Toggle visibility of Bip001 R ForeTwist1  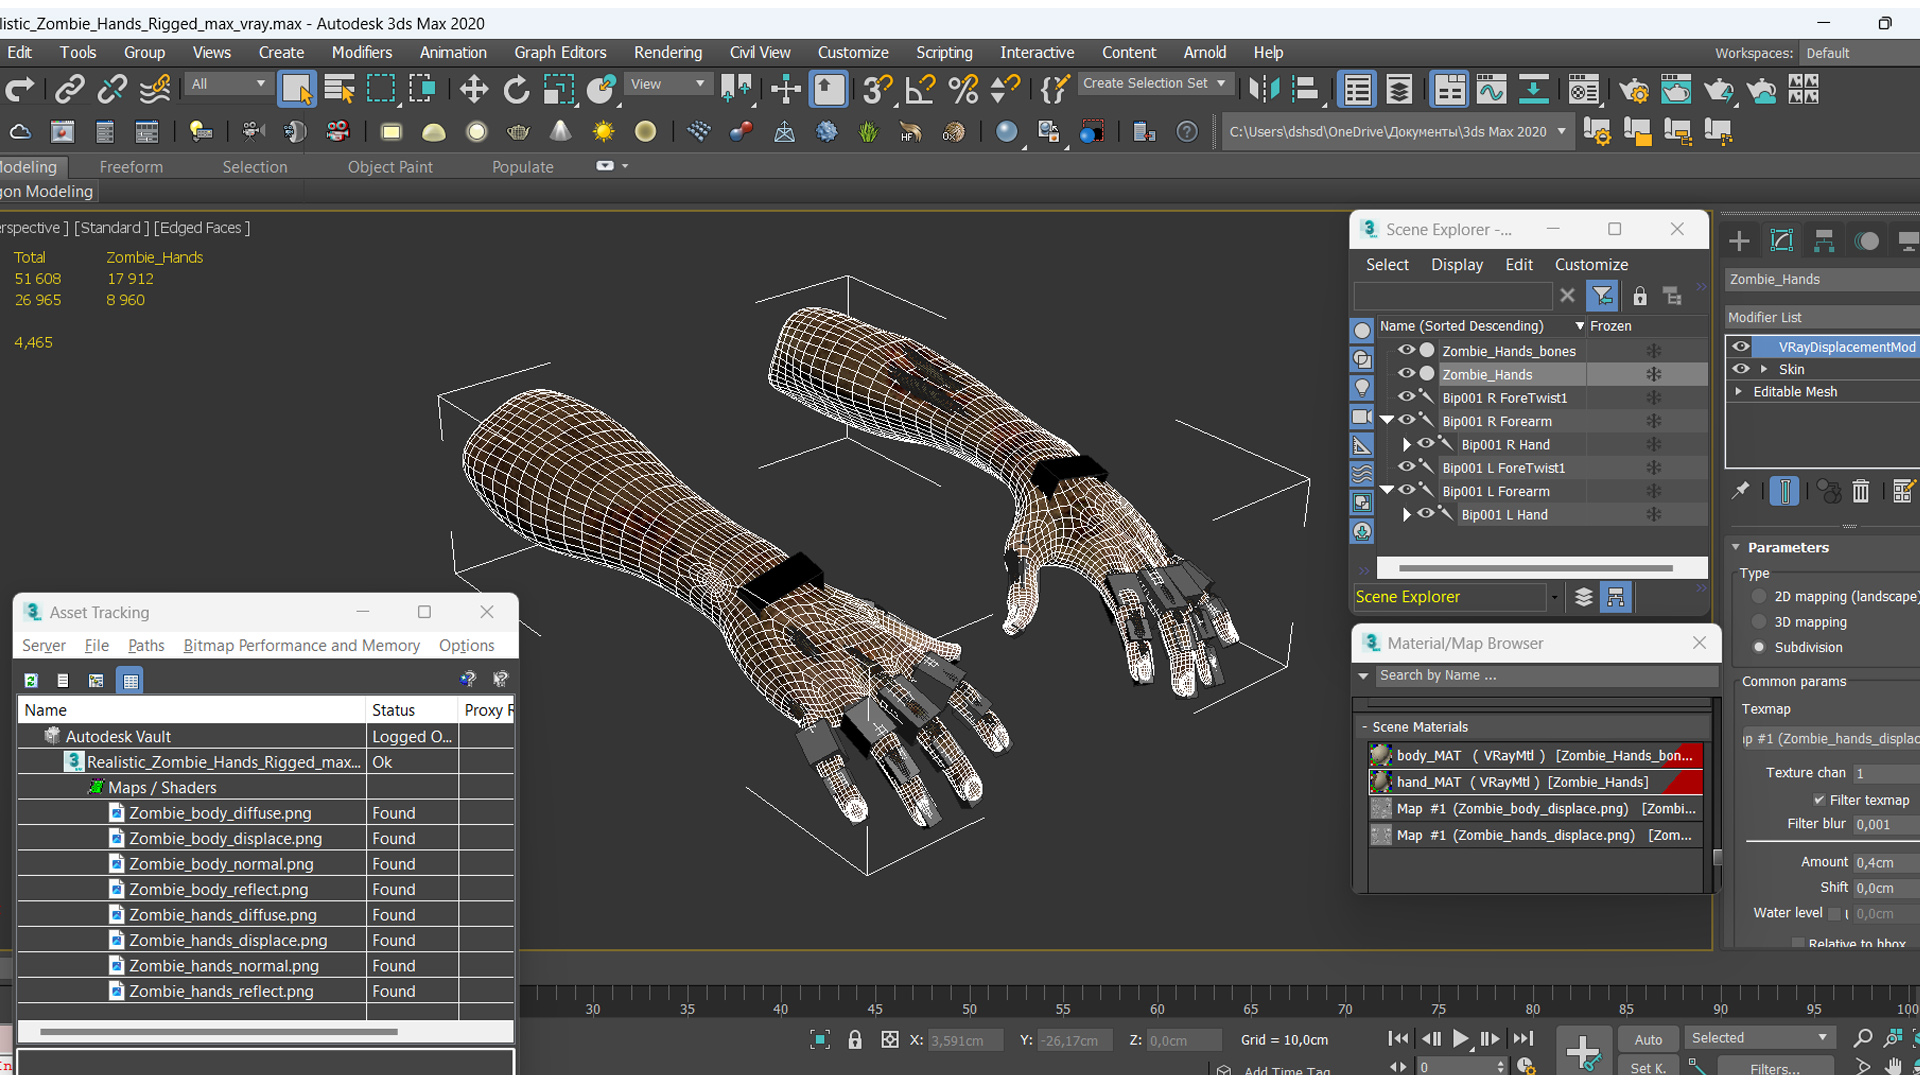[x=1406, y=397]
